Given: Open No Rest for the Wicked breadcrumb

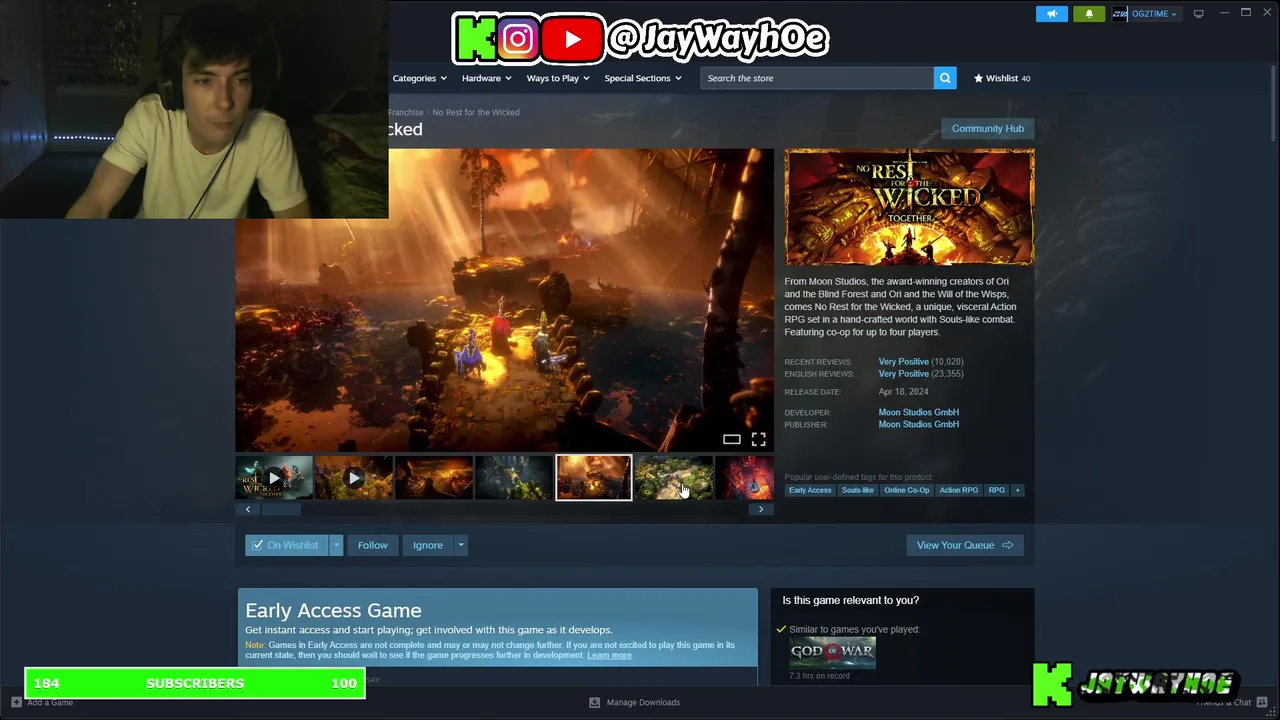Looking at the screenshot, I should pyautogui.click(x=476, y=112).
